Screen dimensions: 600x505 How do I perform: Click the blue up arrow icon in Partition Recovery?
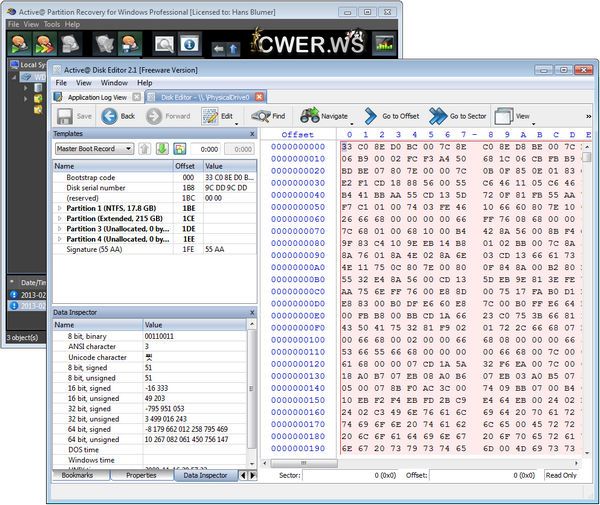(x=233, y=49)
